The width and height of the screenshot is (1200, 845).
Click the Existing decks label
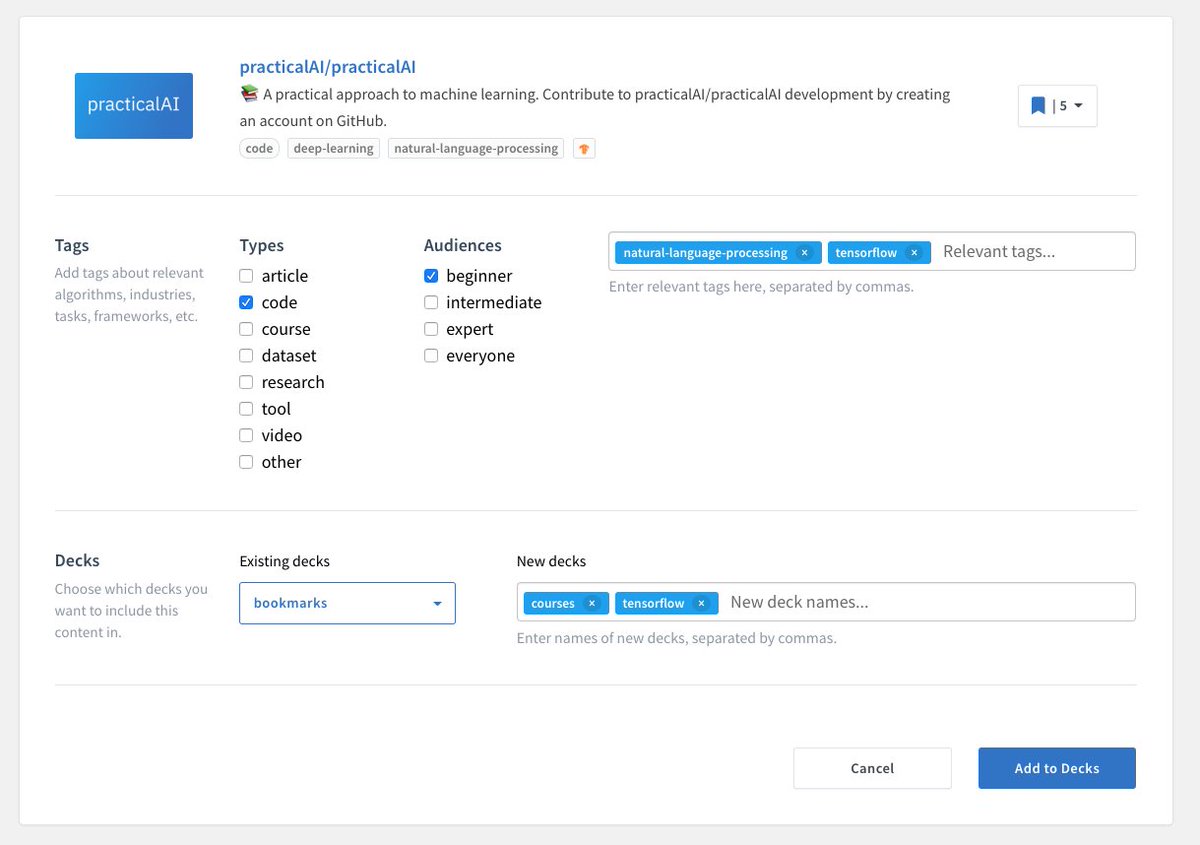285,561
